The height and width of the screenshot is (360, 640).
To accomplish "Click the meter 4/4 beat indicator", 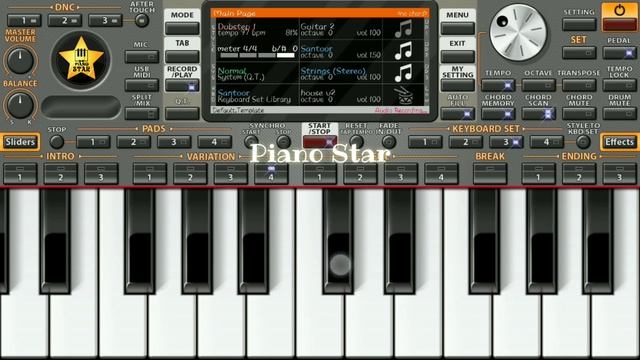I will [257, 55].
